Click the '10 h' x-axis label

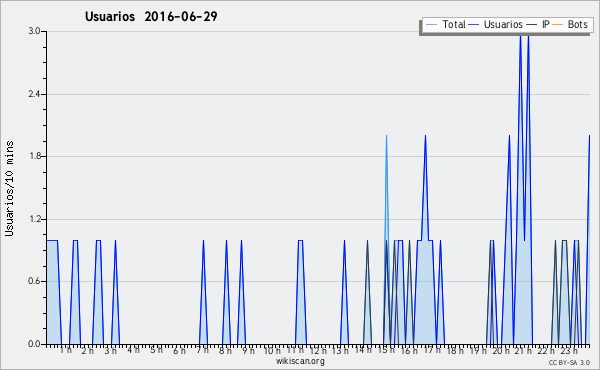(x=272, y=350)
